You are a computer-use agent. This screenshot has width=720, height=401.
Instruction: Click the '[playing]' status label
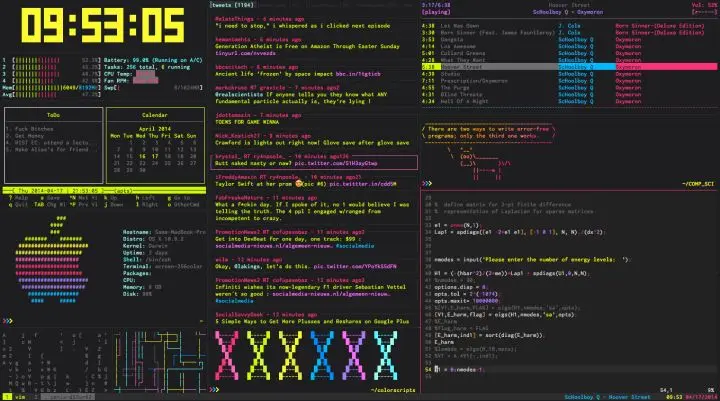(436, 12)
